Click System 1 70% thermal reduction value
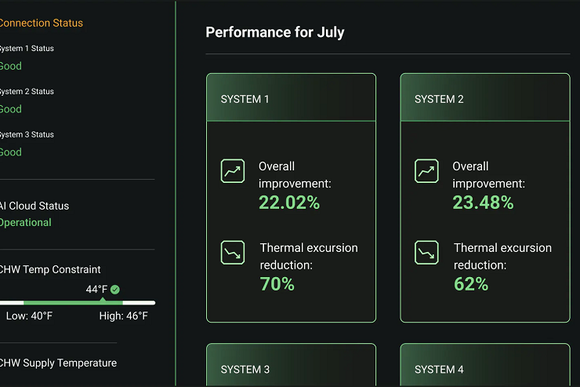 point(277,284)
